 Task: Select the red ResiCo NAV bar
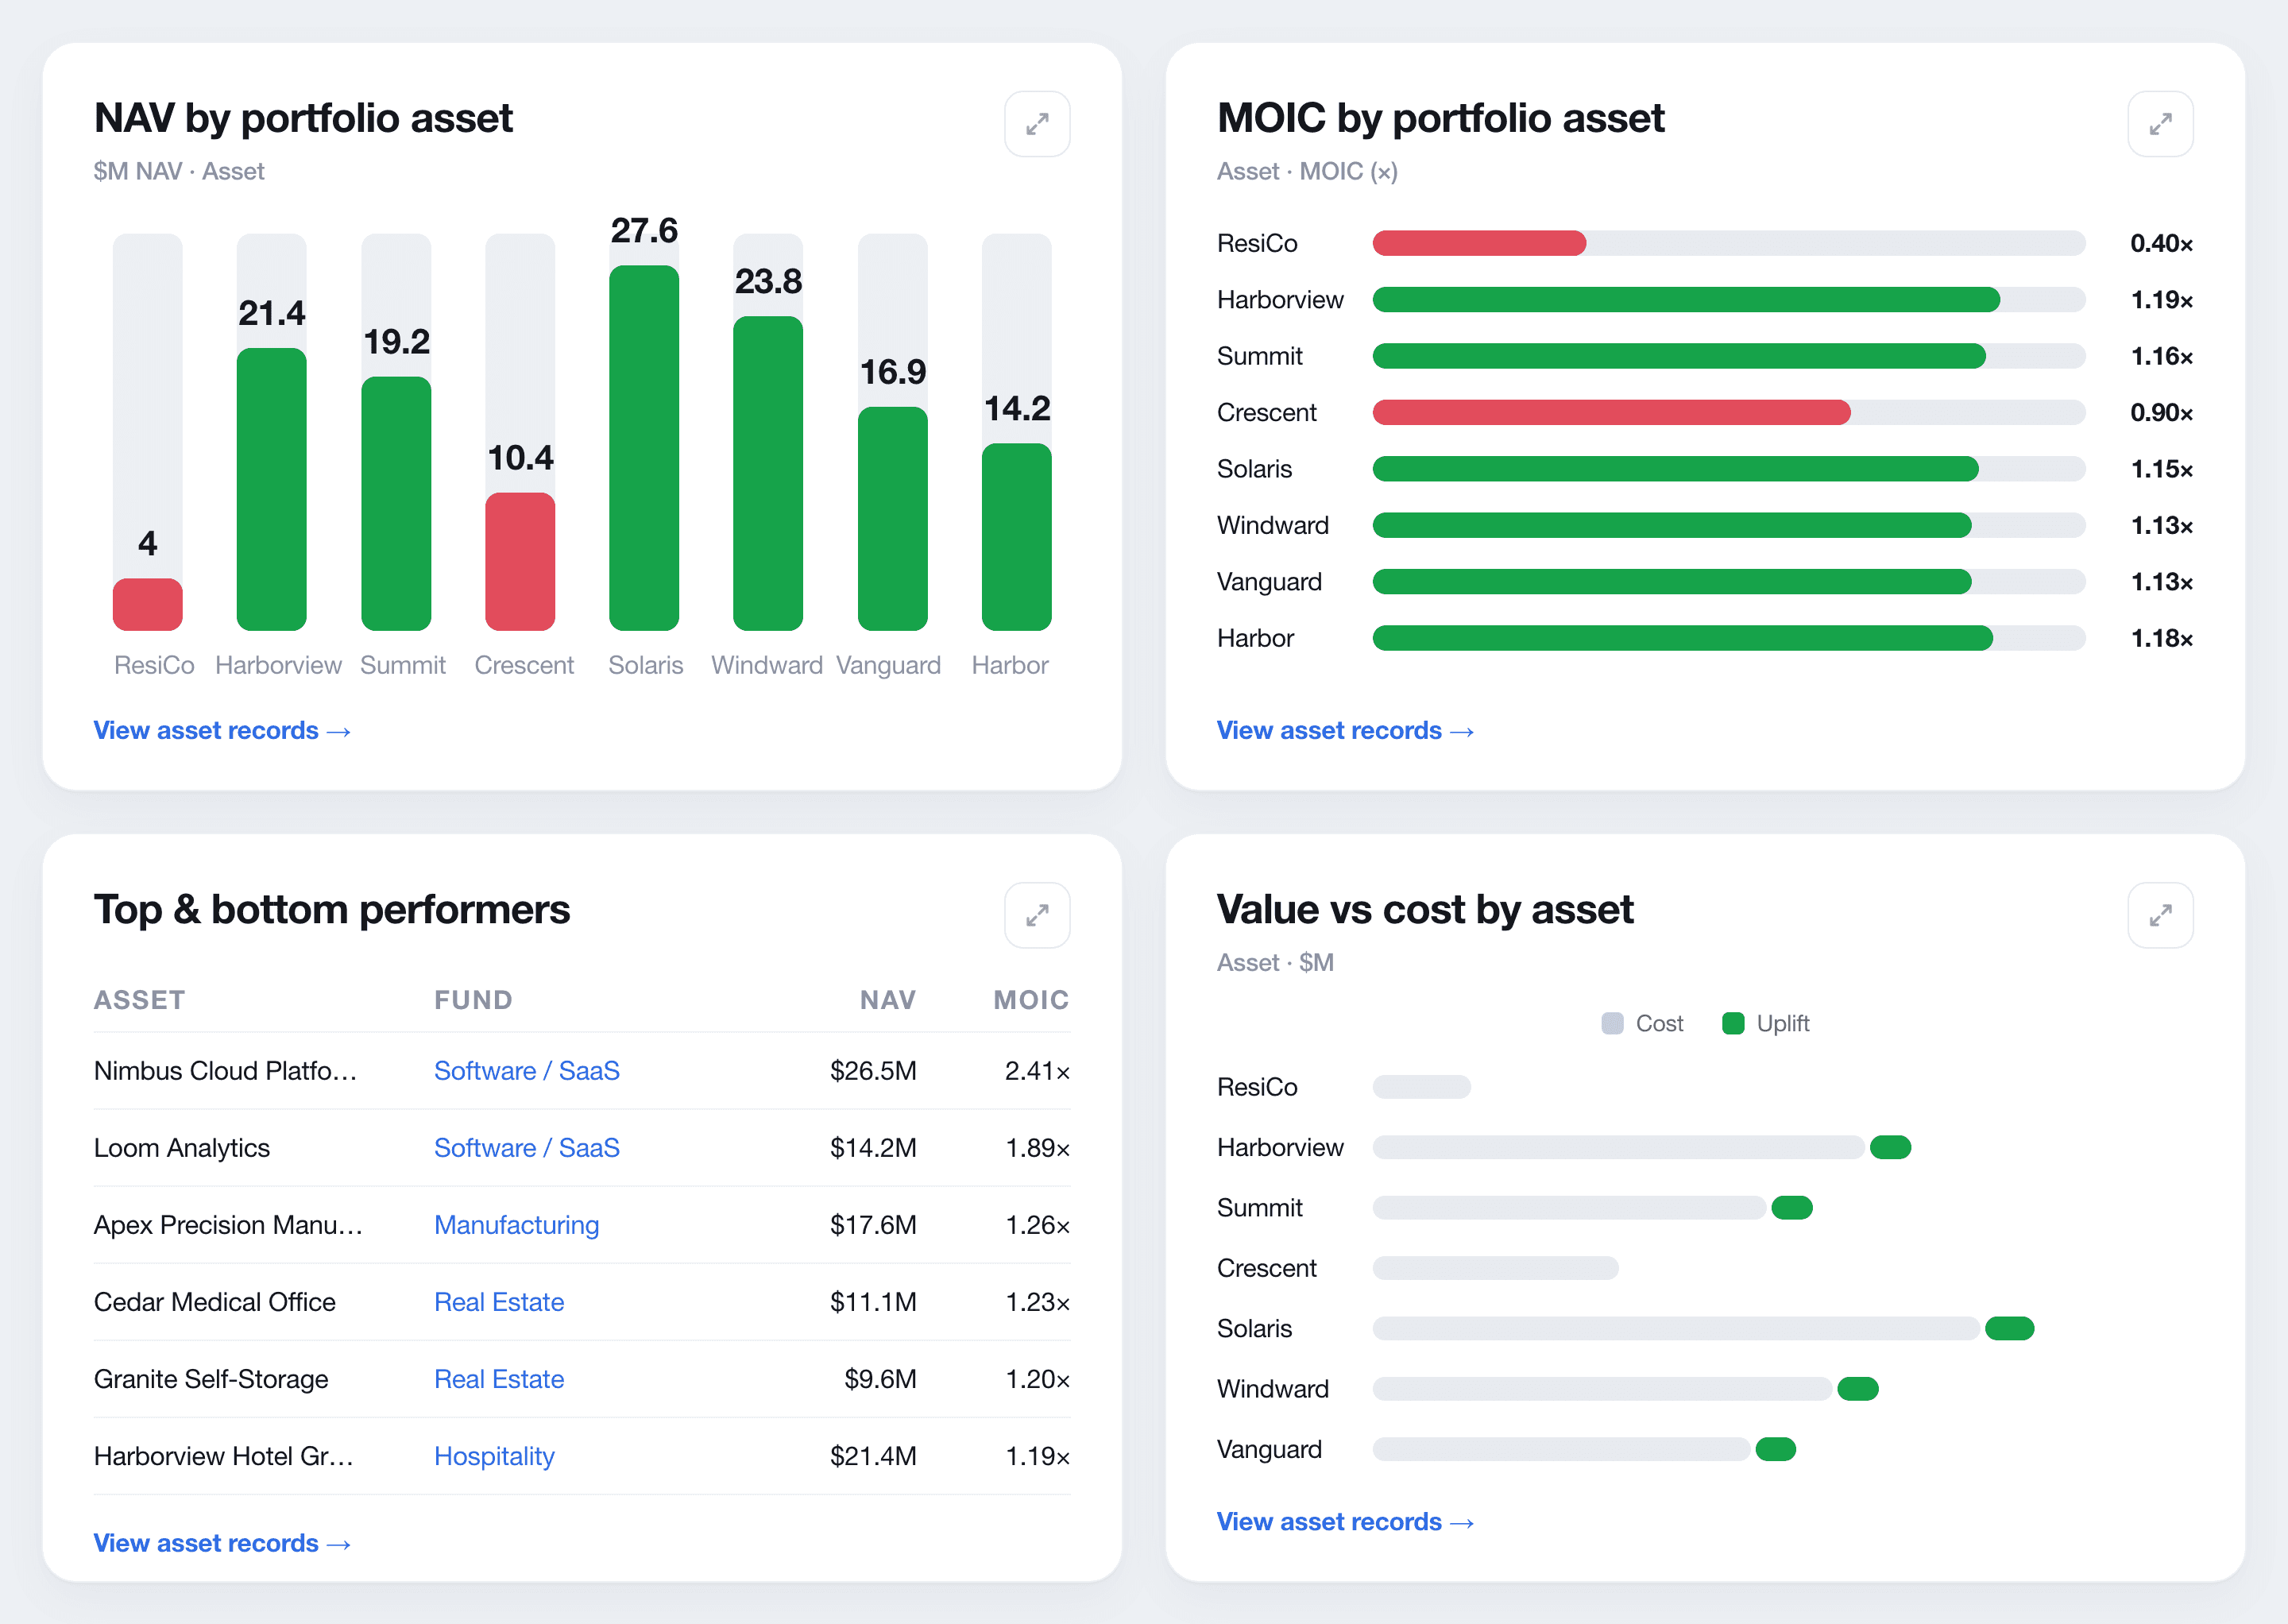pos(148,604)
